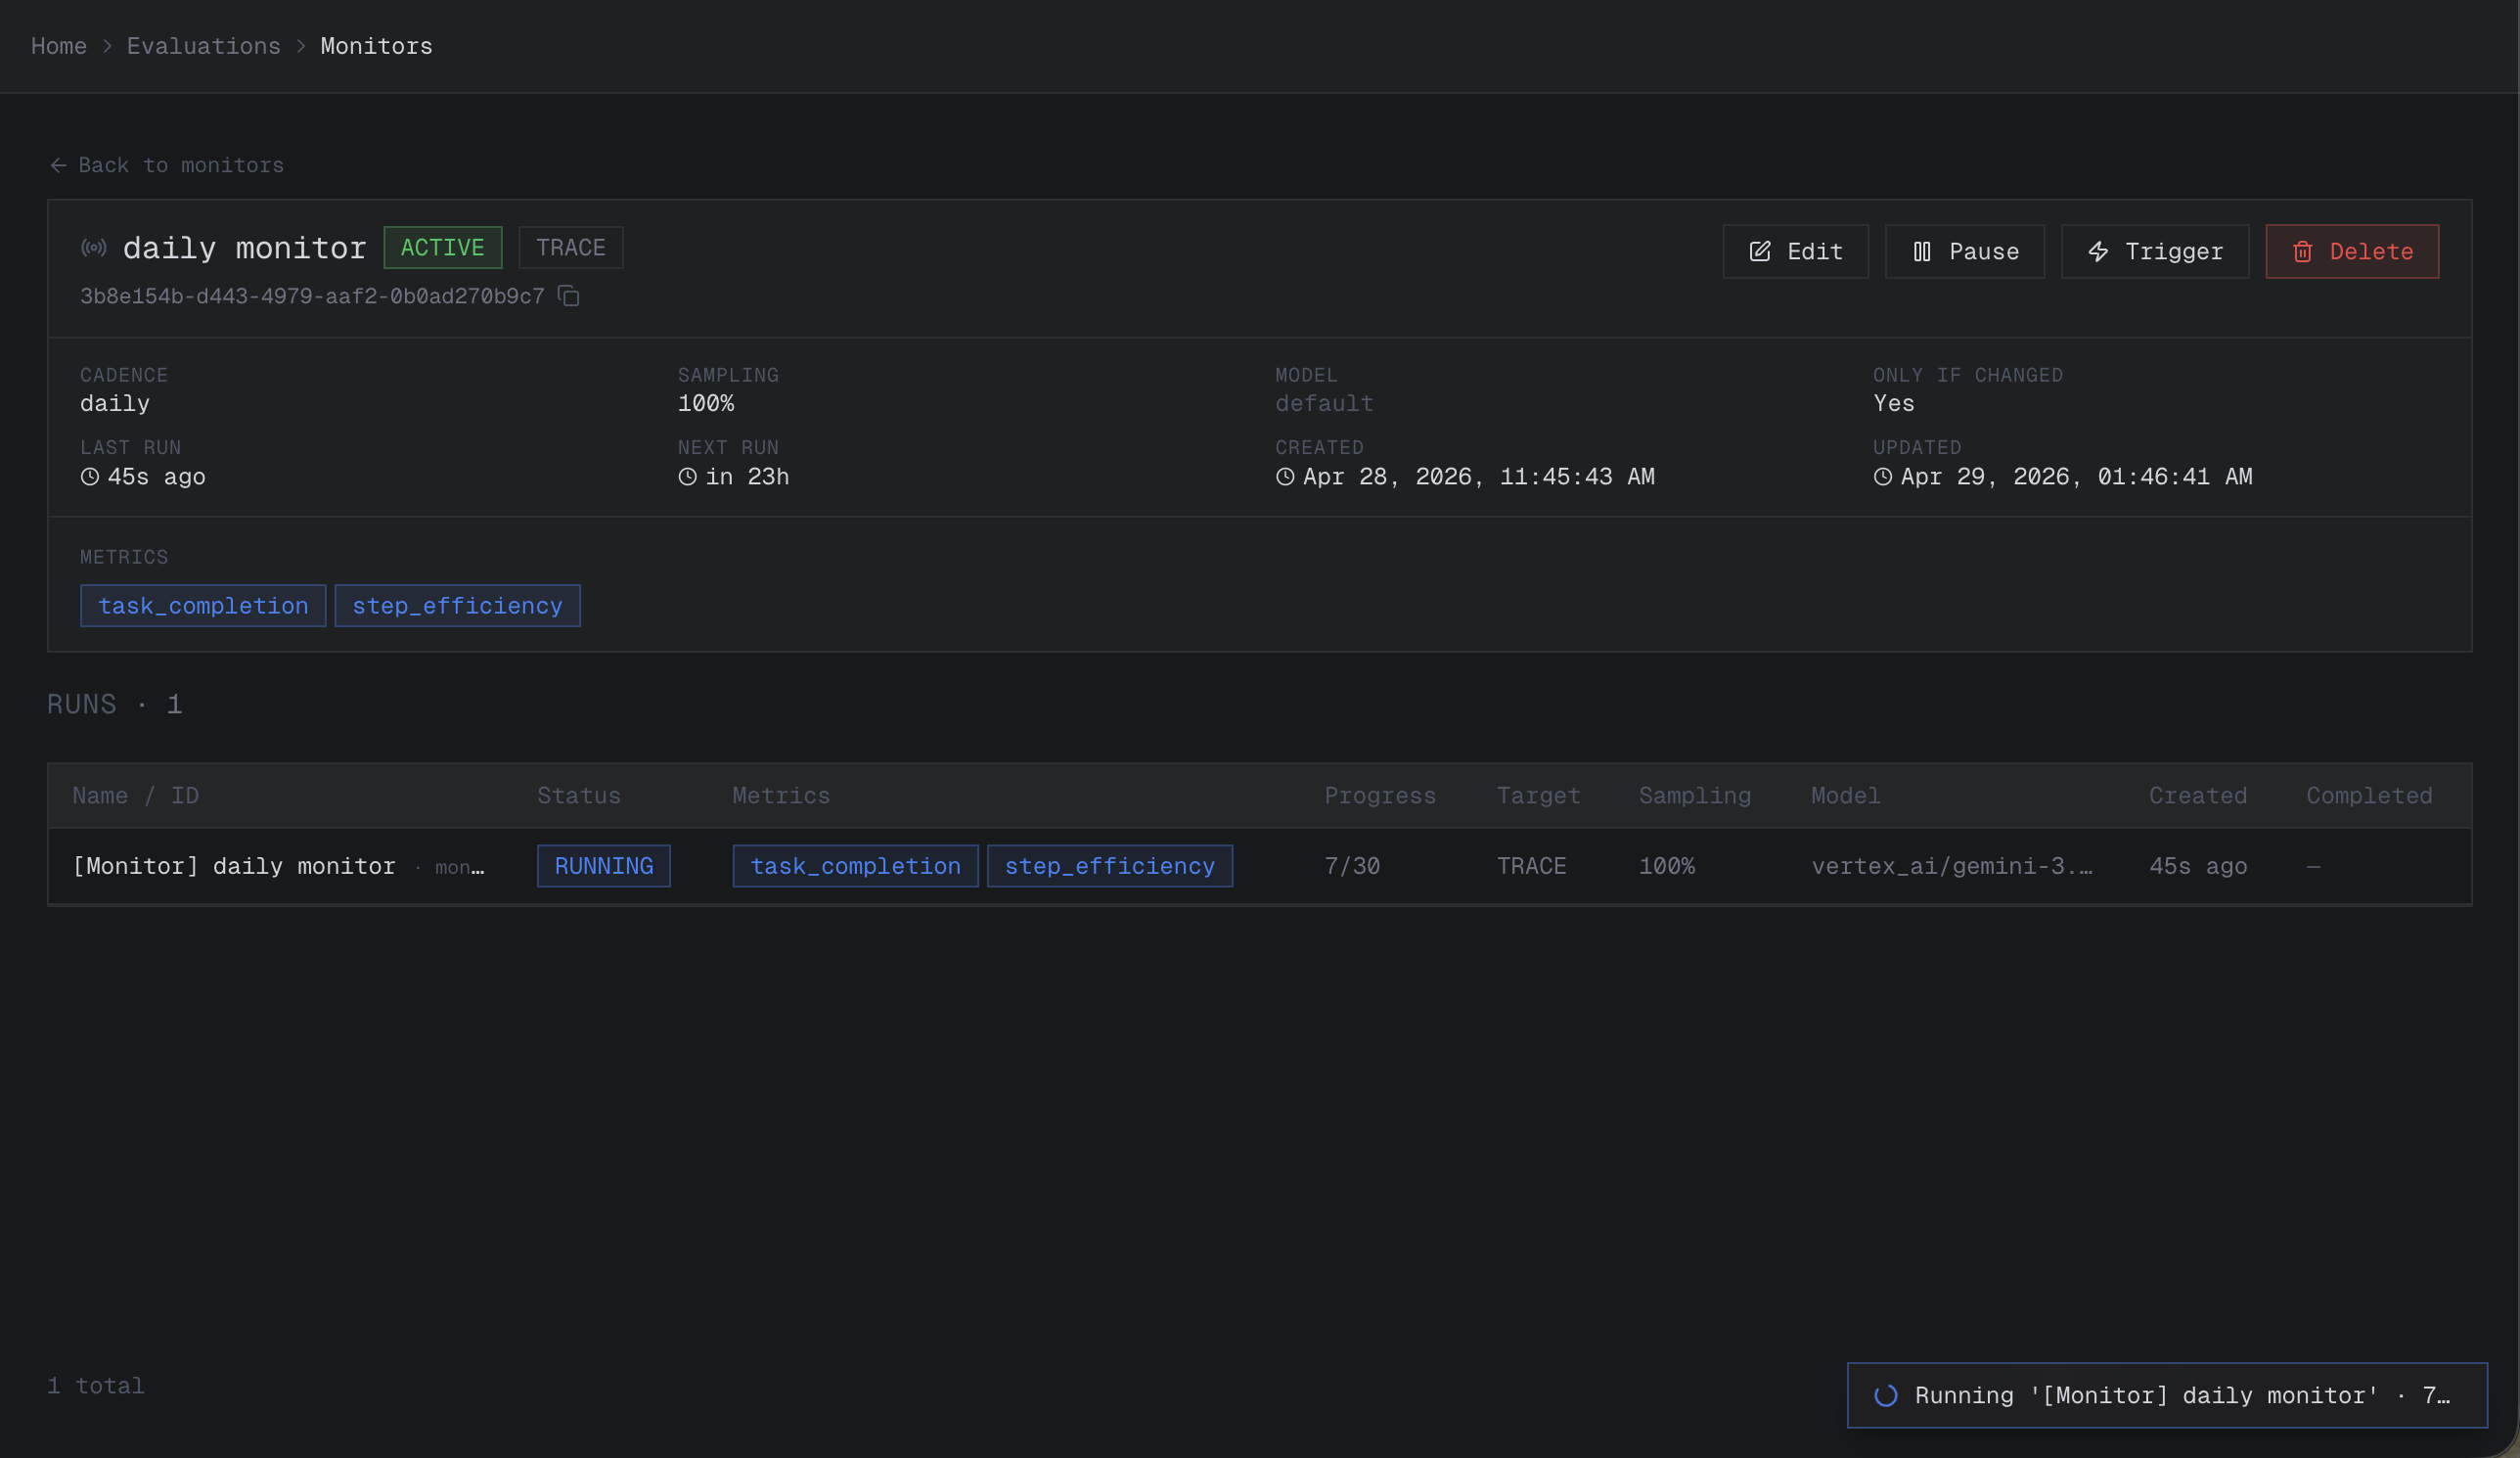Click step_efficiency tag in the run row
This screenshot has width=2520, height=1458.
coord(1110,866)
